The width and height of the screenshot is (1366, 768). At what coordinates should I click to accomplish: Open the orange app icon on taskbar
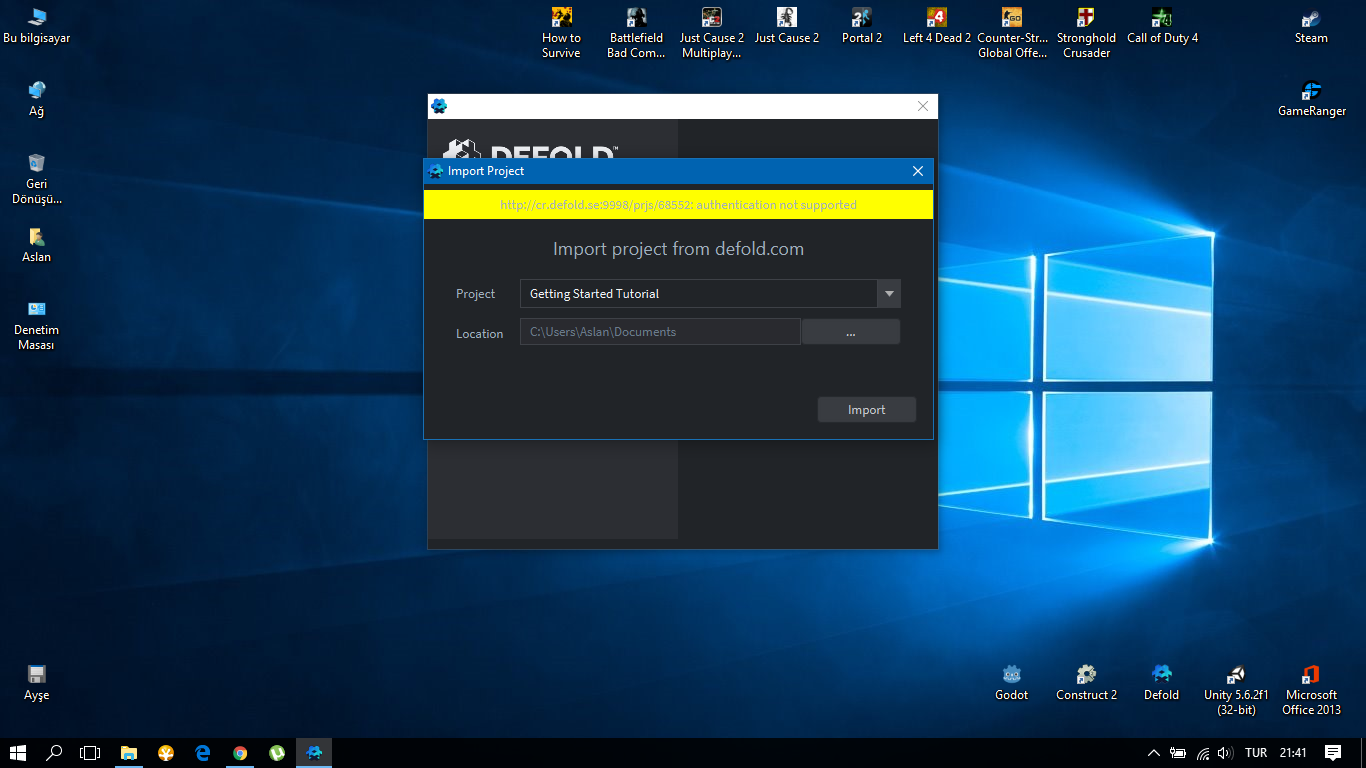pyautogui.click(x=166, y=753)
